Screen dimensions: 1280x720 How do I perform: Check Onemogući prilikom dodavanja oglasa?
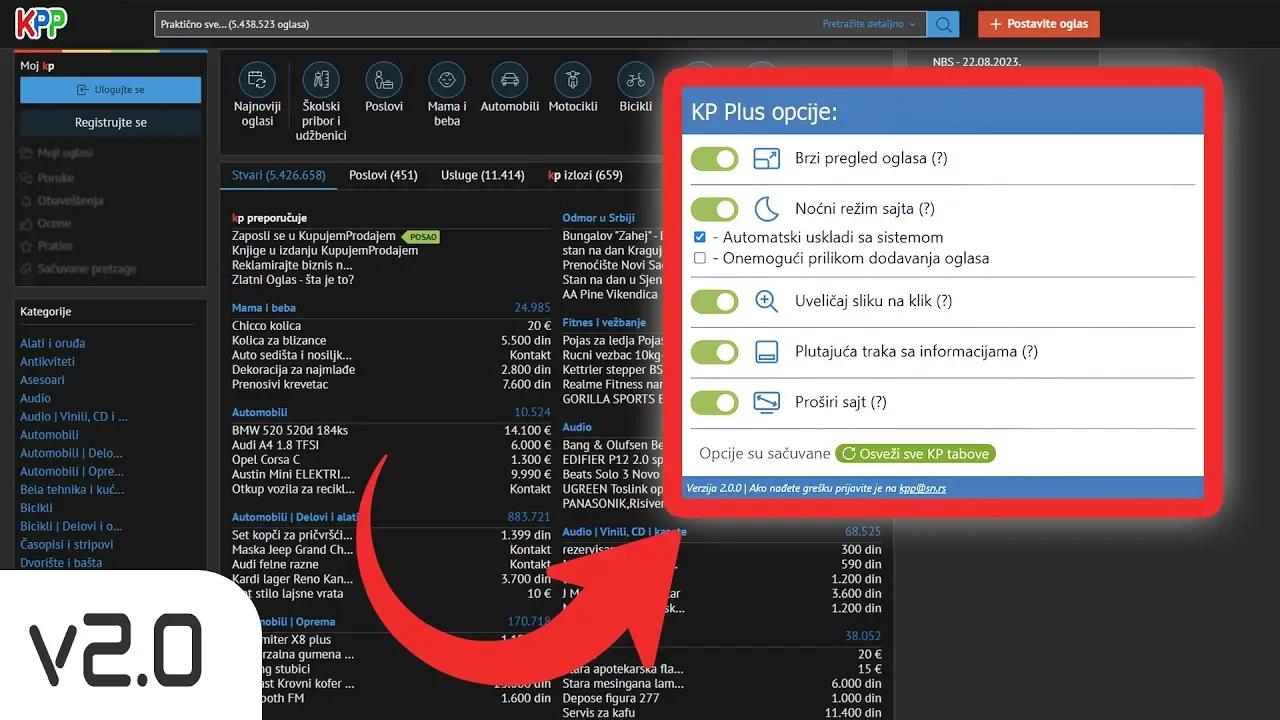tap(700, 258)
